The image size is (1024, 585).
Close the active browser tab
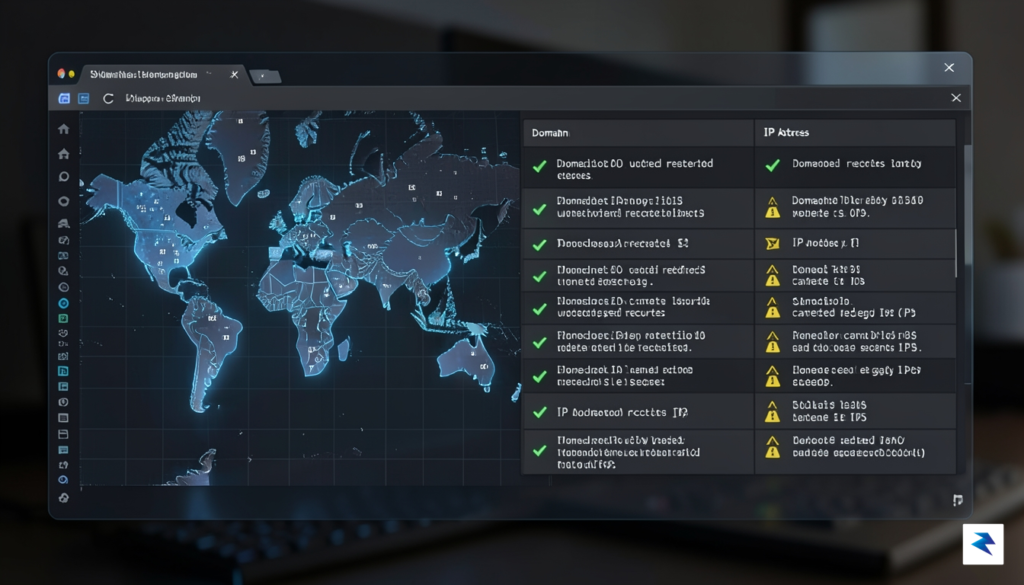pyautogui.click(x=234, y=74)
